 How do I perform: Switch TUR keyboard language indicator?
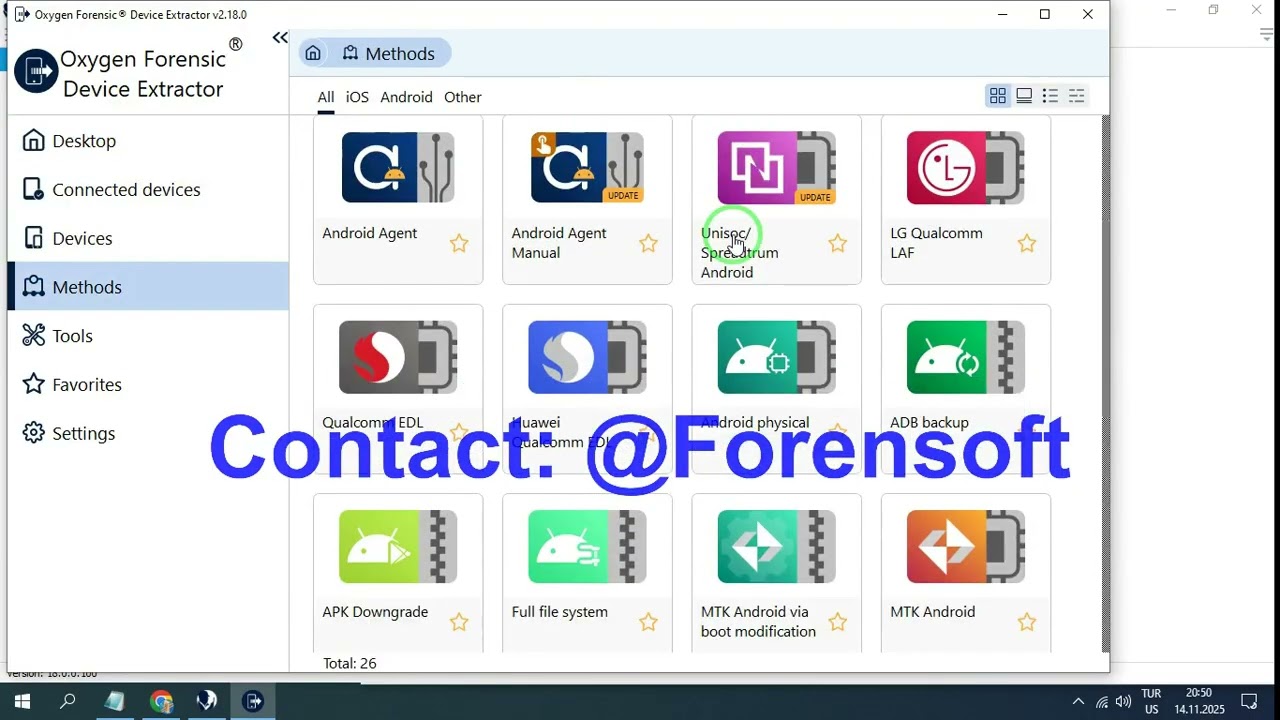[1151, 701]
